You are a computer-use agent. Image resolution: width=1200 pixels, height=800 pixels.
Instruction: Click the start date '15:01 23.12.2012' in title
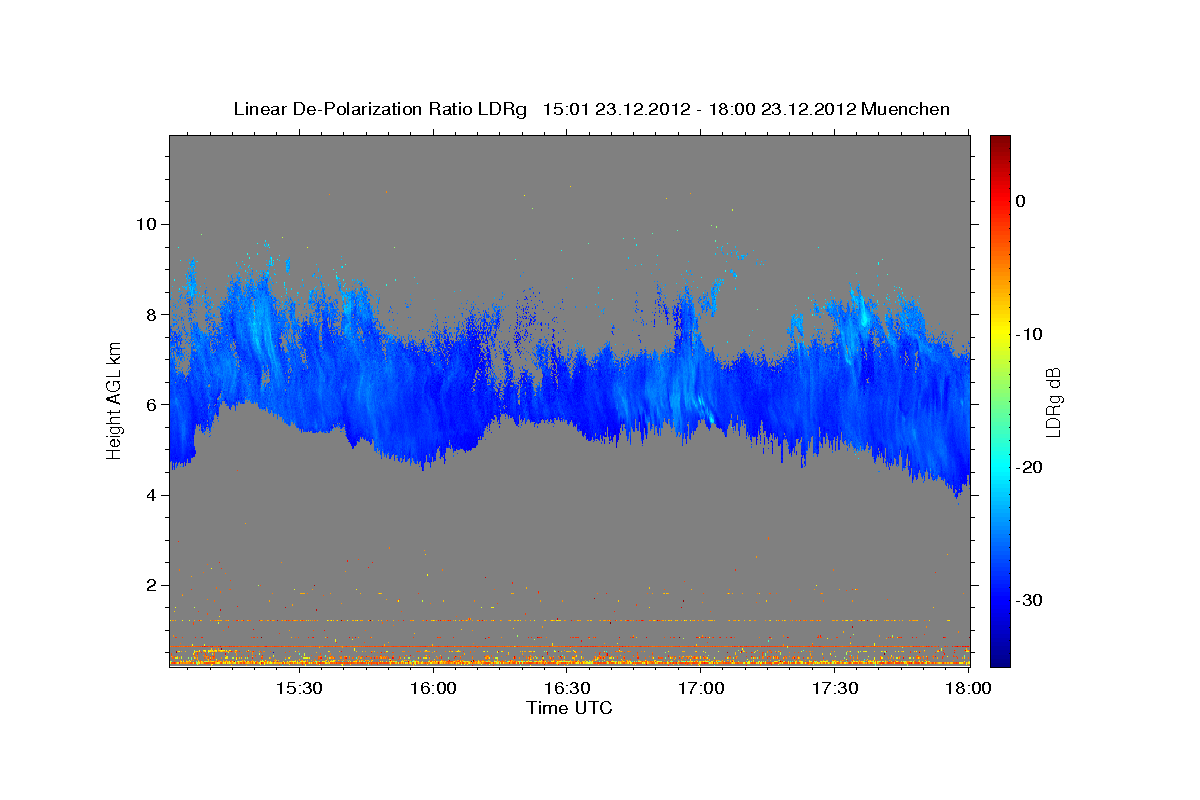pyautogui.click(x=615, y=109)
